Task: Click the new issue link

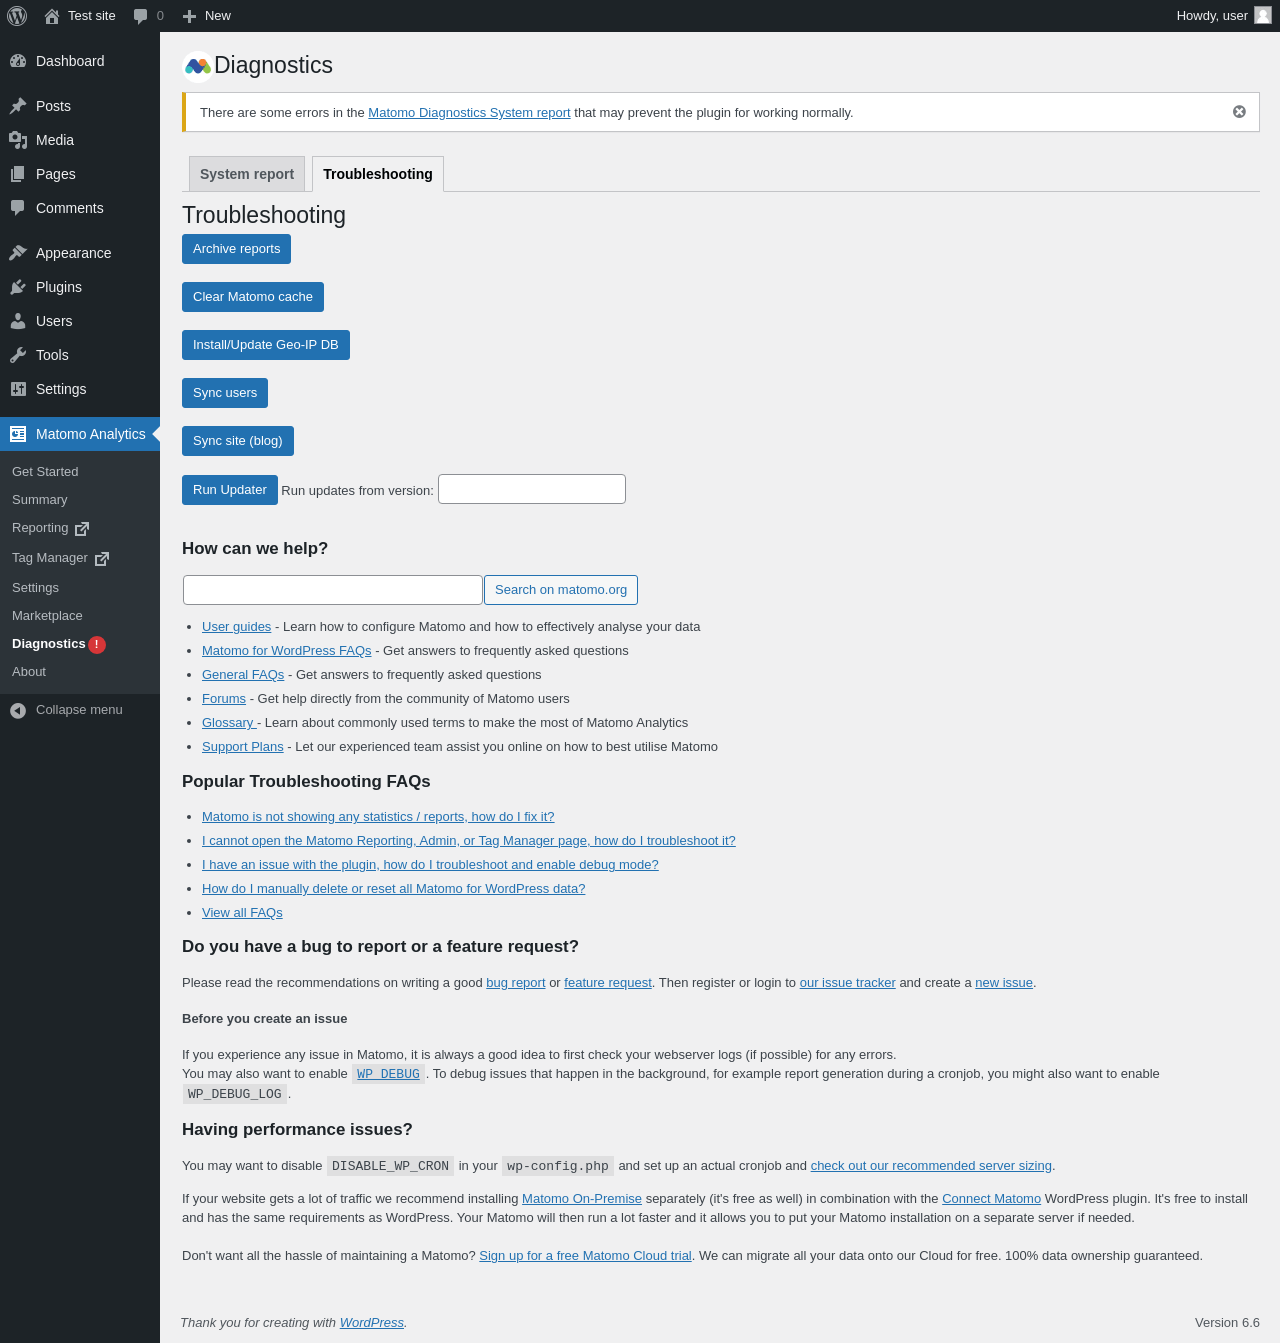Action: [x=1004, y=983]
